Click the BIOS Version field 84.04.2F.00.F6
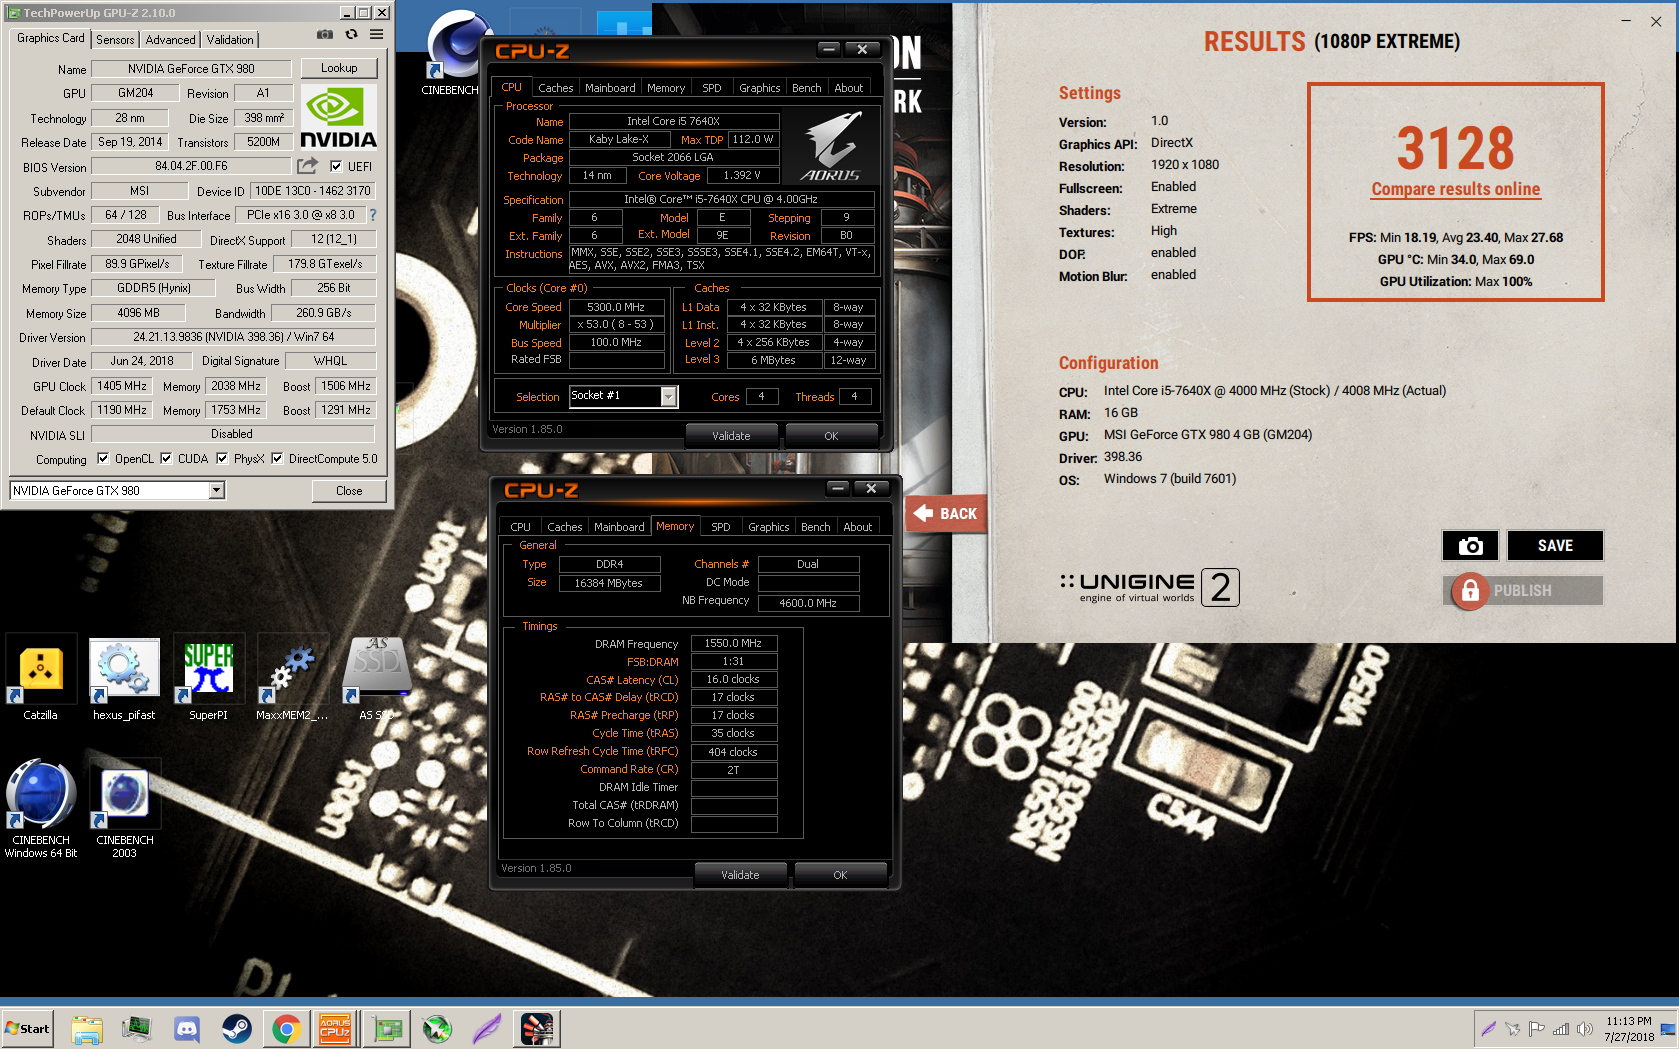The width and height of the screenshot is (1679, 1049). (x=191, y=166)
